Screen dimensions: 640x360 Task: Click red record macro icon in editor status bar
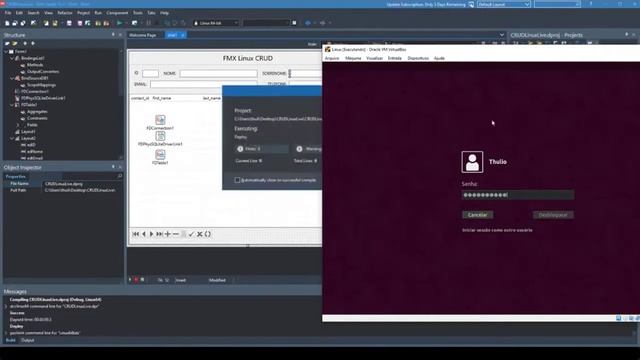point(136,280)
